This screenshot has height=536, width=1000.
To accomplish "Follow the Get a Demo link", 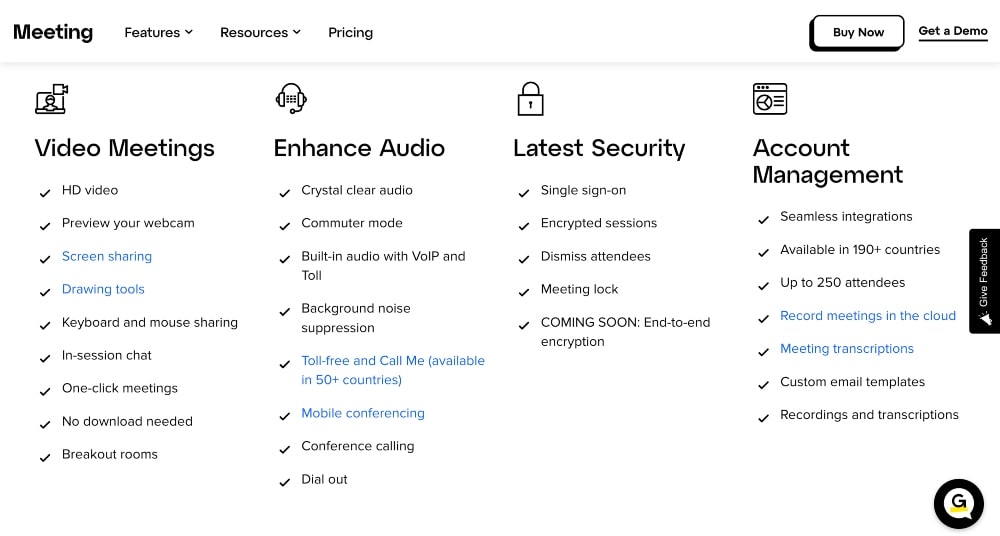I will (x=953, y=31).
